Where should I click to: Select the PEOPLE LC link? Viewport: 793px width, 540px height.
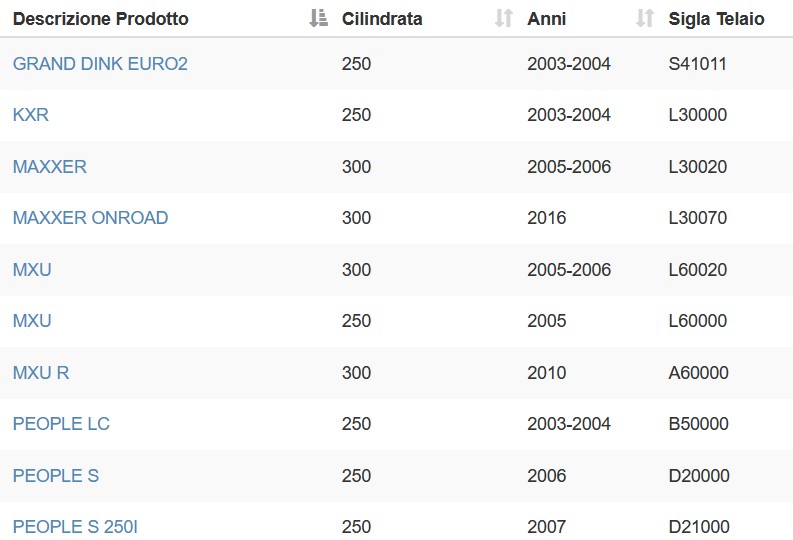(x=61, y=424)
